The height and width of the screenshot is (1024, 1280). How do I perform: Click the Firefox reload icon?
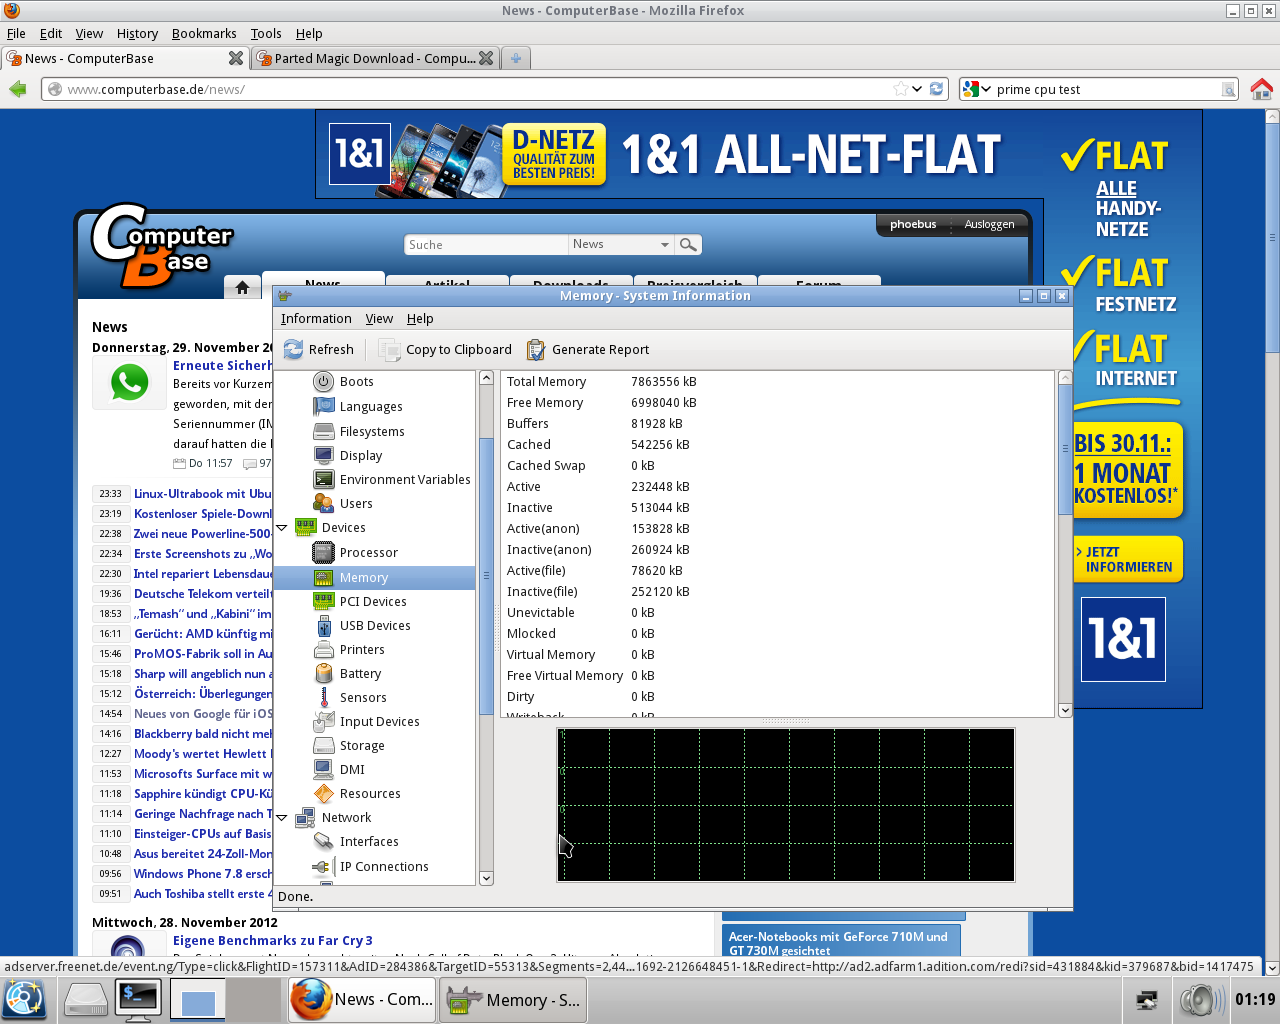pyautogui.click(x=936, y=89)
